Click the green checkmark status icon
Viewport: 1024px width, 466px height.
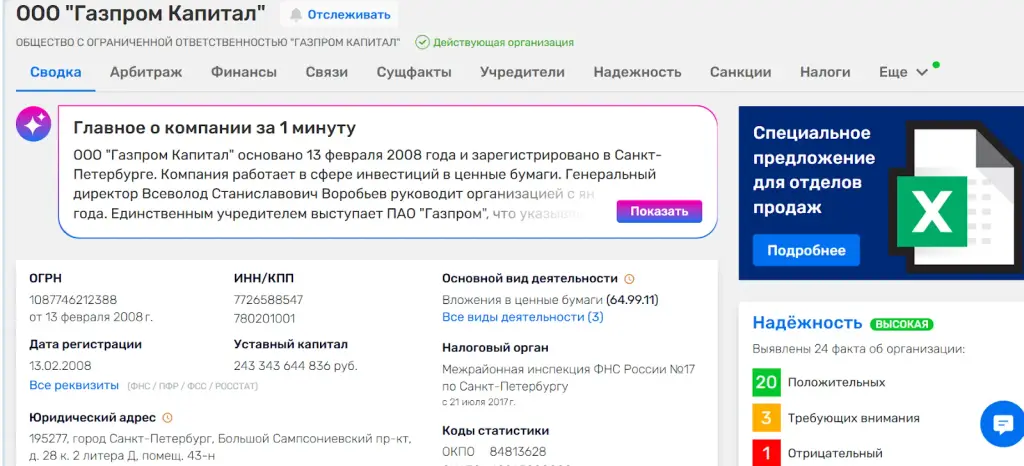423,42
